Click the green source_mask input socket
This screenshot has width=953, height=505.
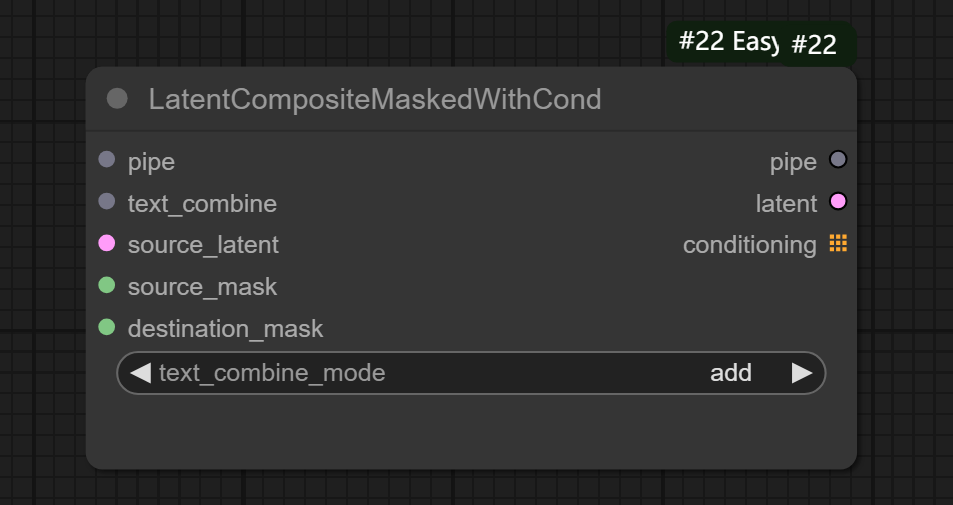coord(107,286)
